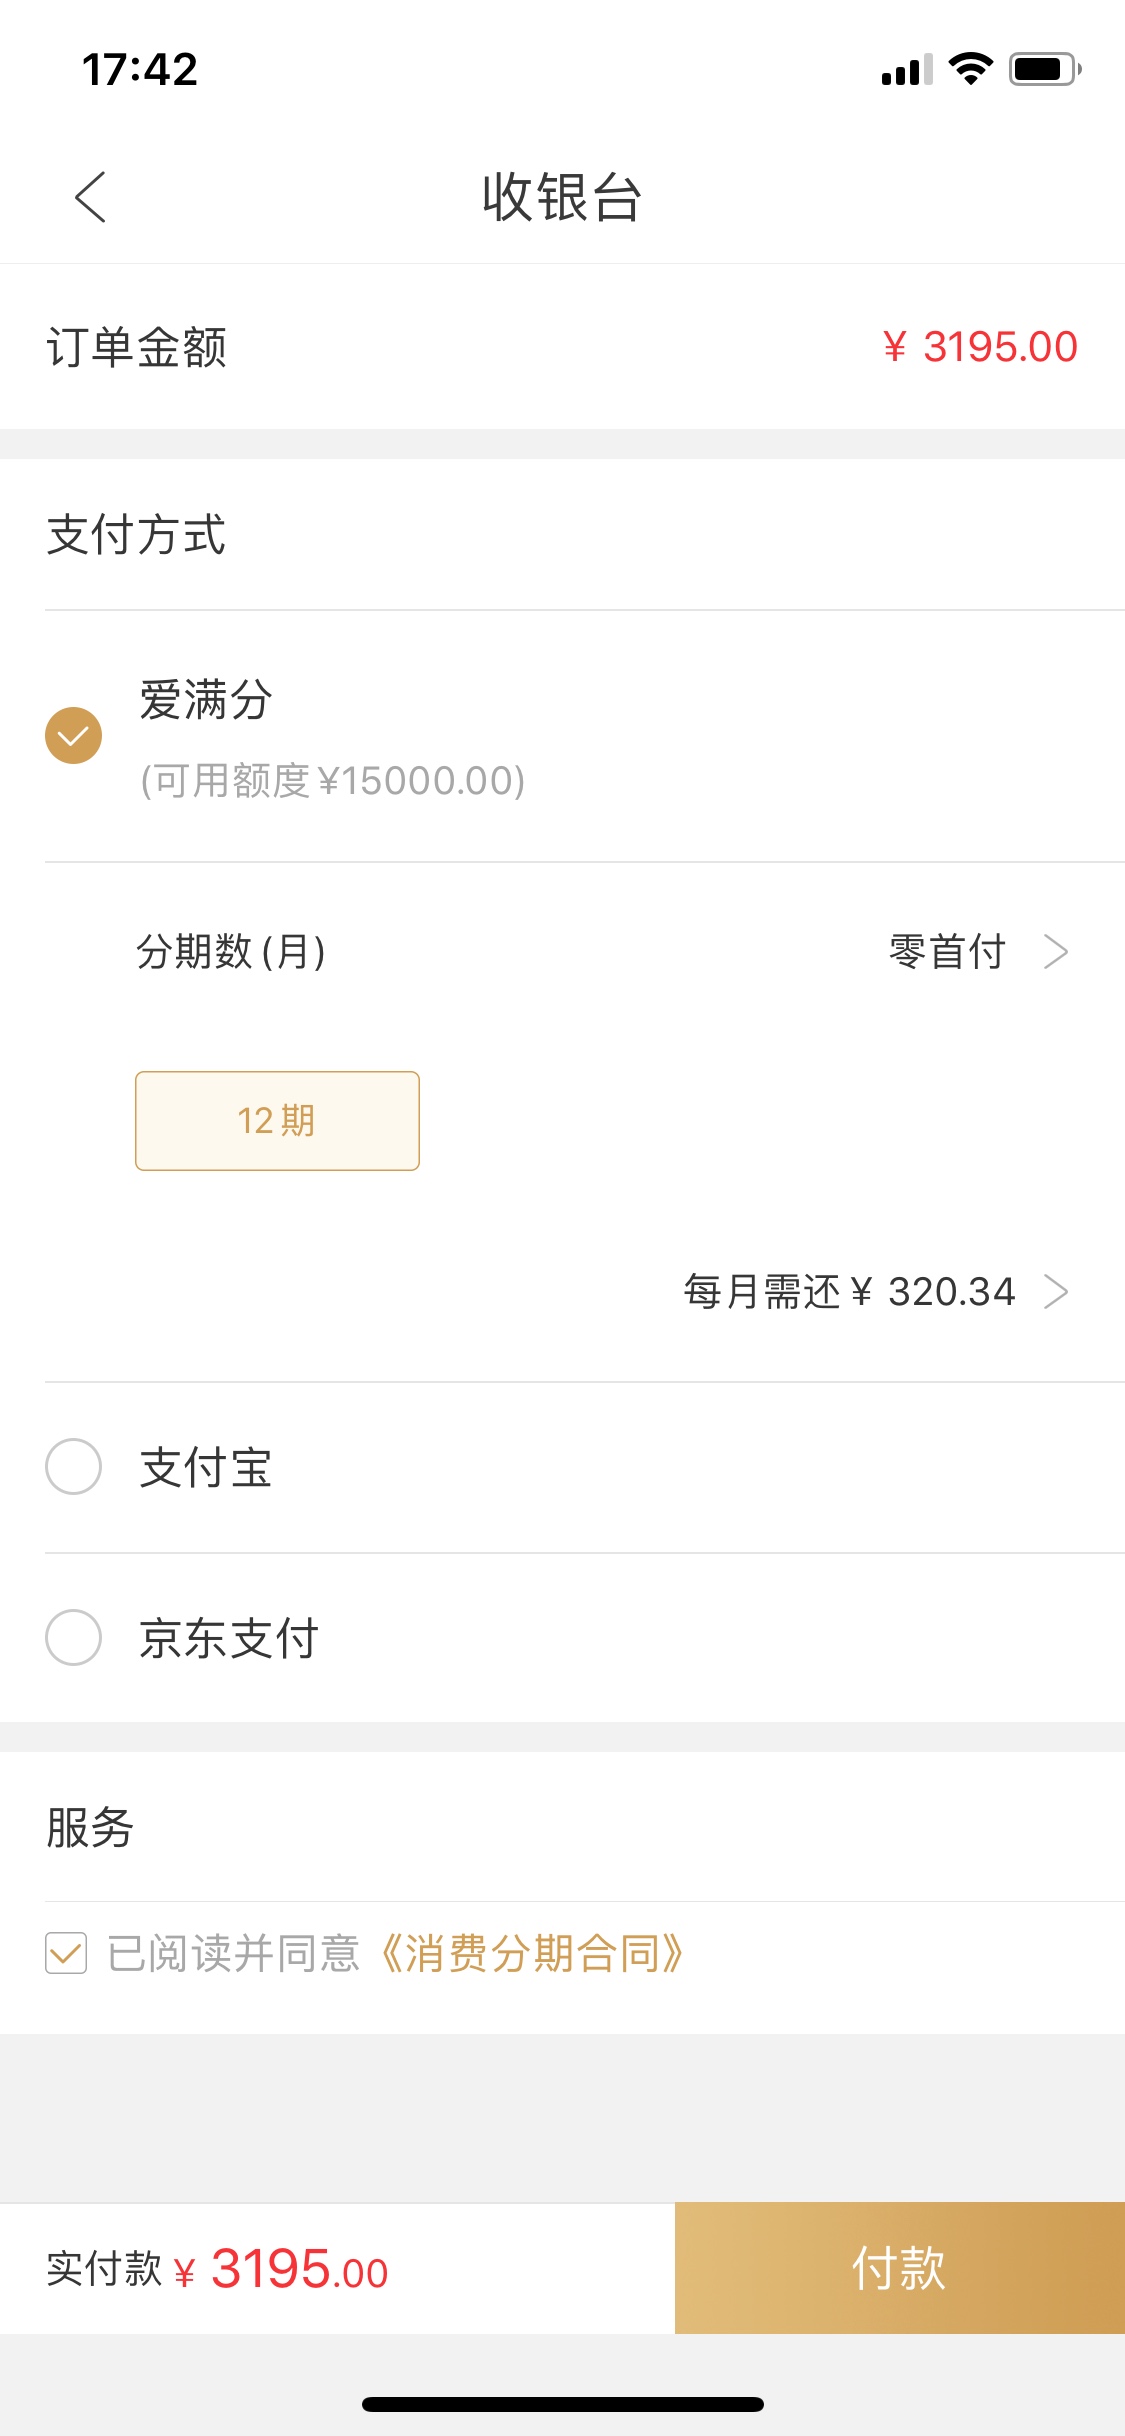
Task: Tap the home indicator bar
Action: click(563, 2404)
